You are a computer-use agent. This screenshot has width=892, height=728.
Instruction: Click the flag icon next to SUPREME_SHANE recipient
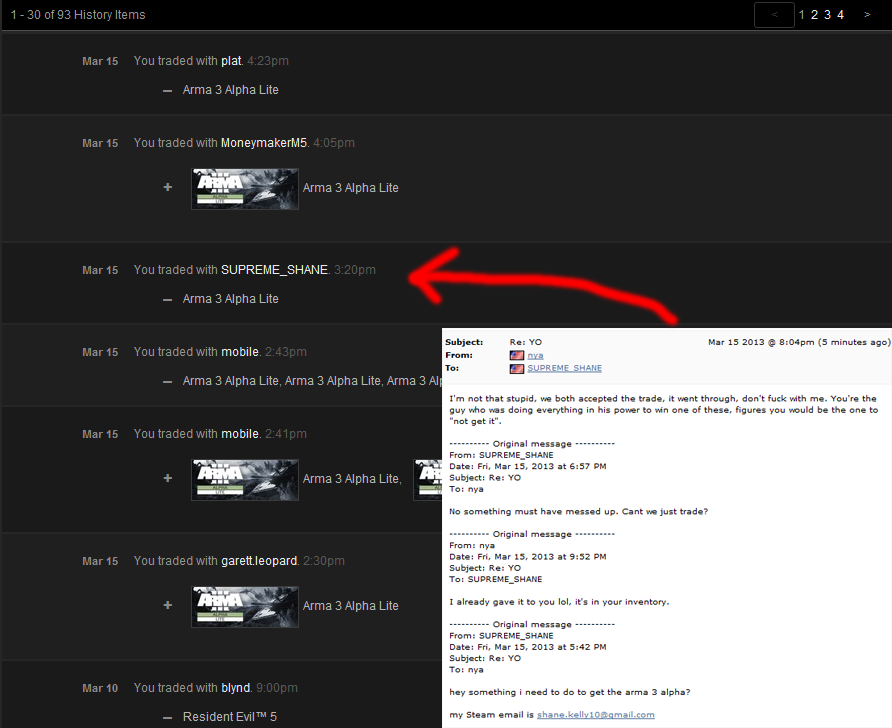(517, 369)
